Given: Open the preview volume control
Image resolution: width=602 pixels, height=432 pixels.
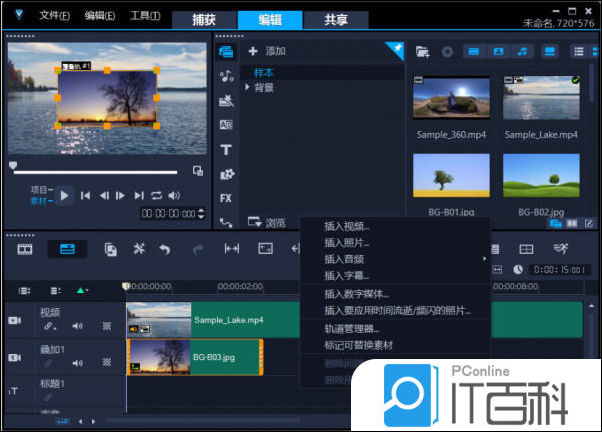Looking at the screenshot, I should tap(174, 195).
